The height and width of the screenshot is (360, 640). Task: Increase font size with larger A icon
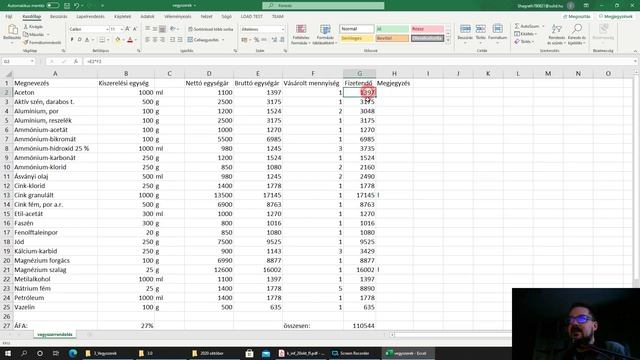[x=128, y=29]
